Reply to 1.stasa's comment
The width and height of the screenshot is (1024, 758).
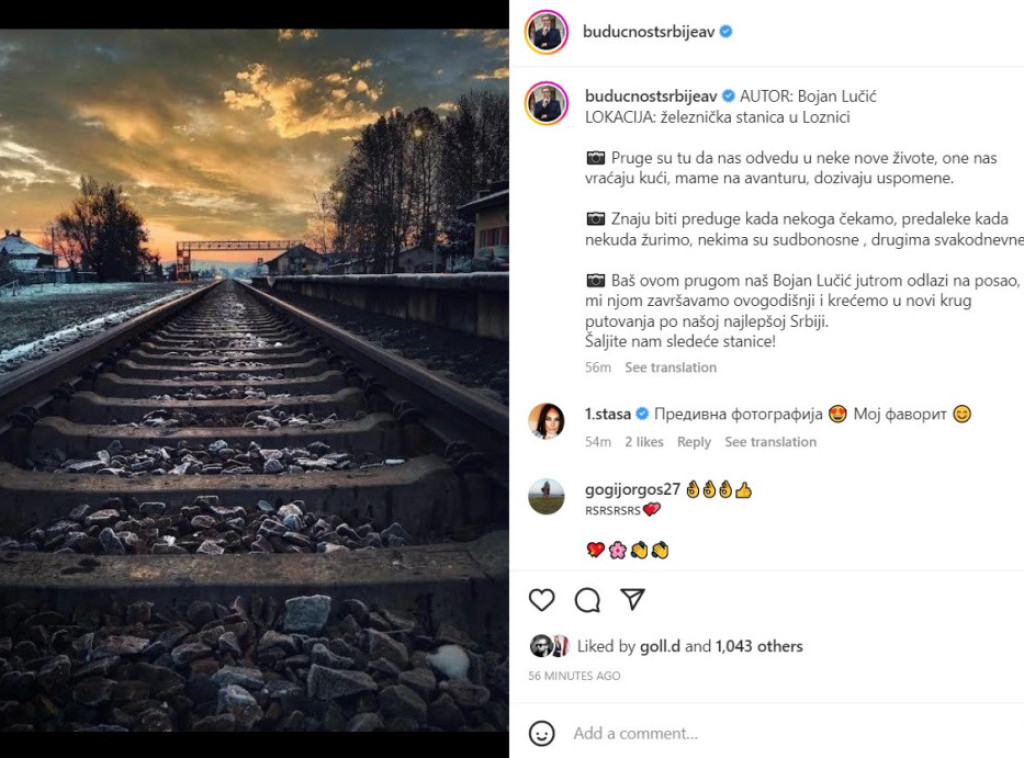695,442
